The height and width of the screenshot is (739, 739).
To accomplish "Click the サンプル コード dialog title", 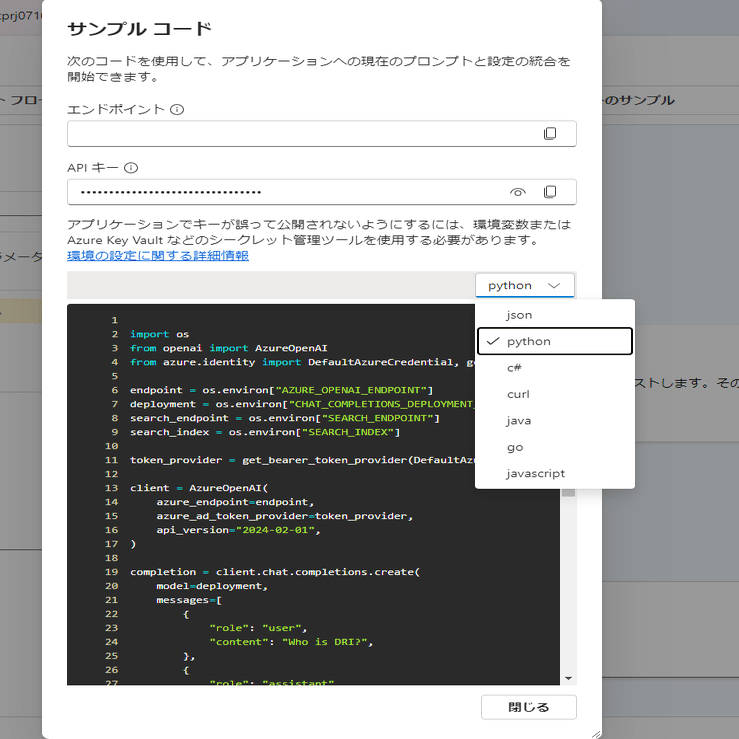I will pyautogui.click(x=139, y=29).
